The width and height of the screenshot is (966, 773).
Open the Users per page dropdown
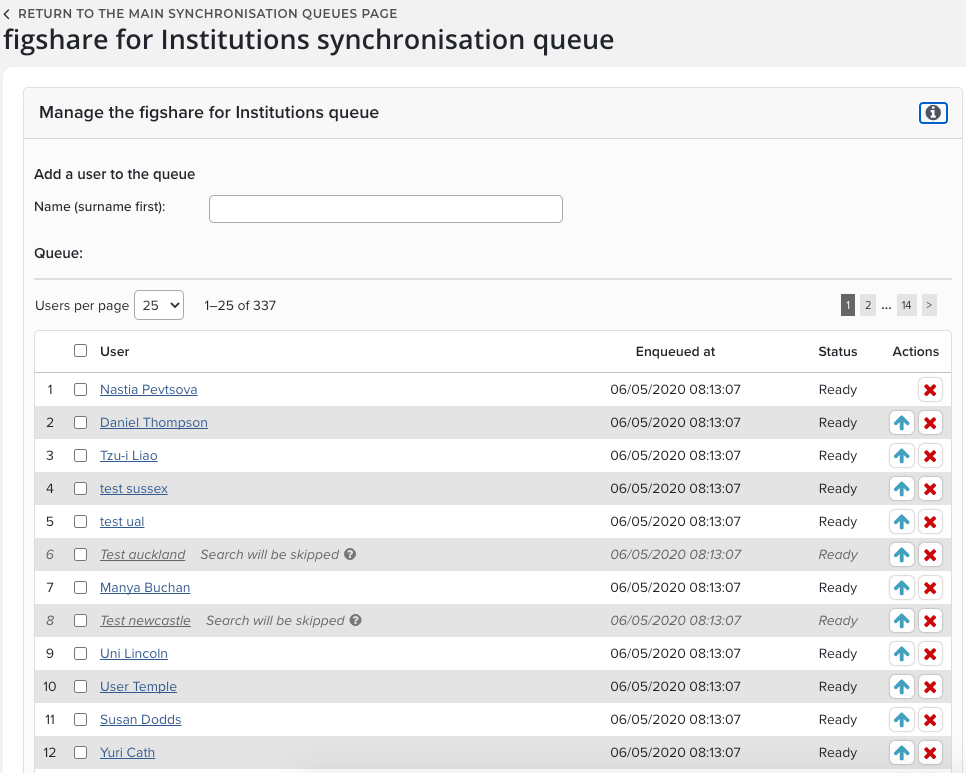(159, 305)
